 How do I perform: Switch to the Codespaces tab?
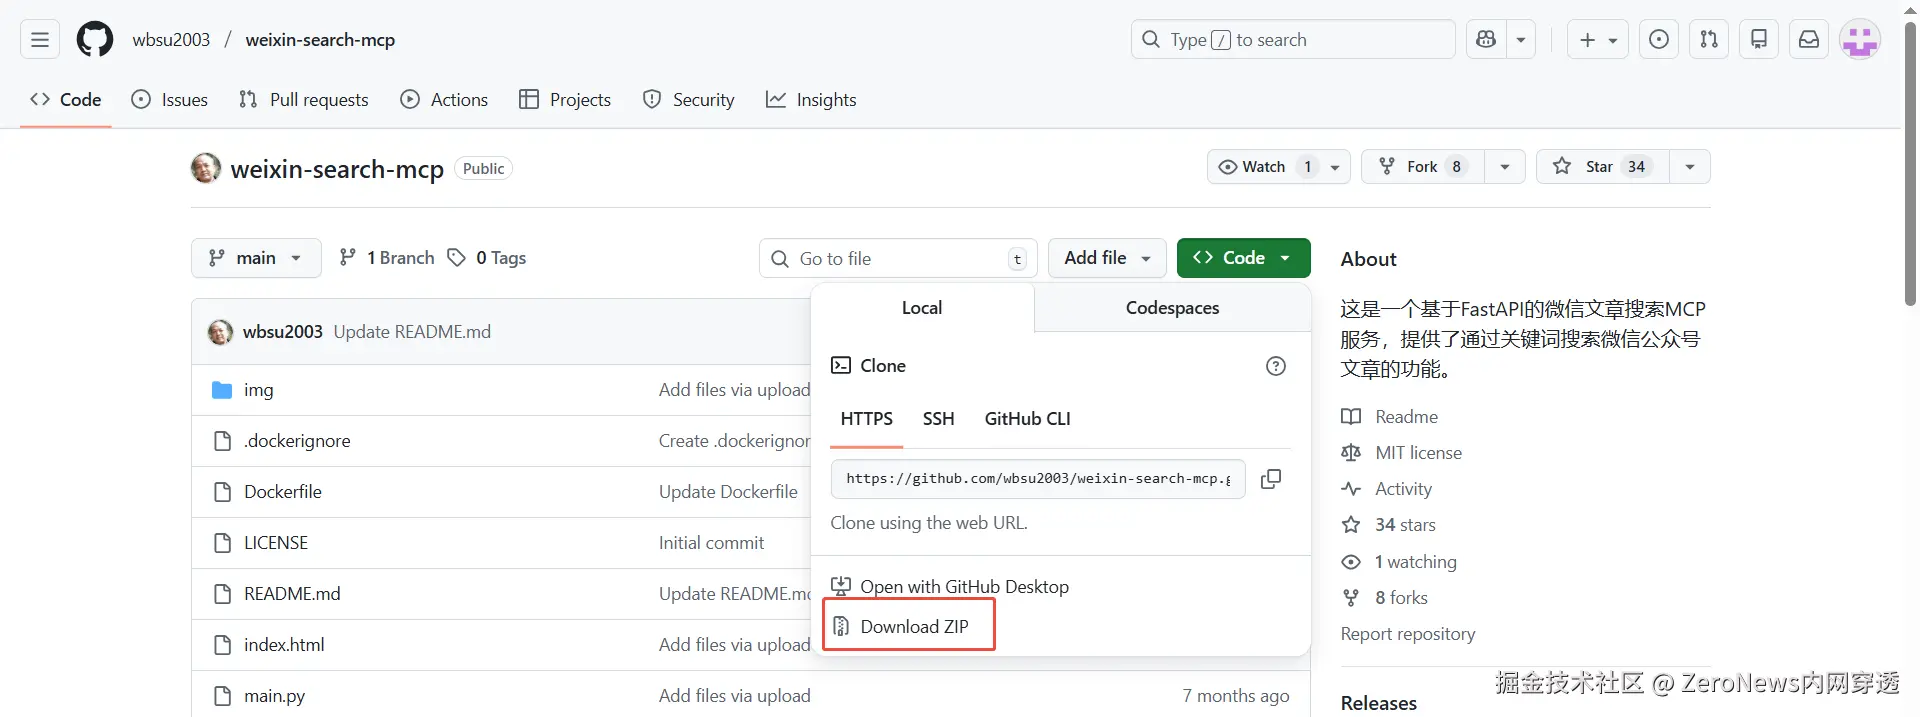1172,308
